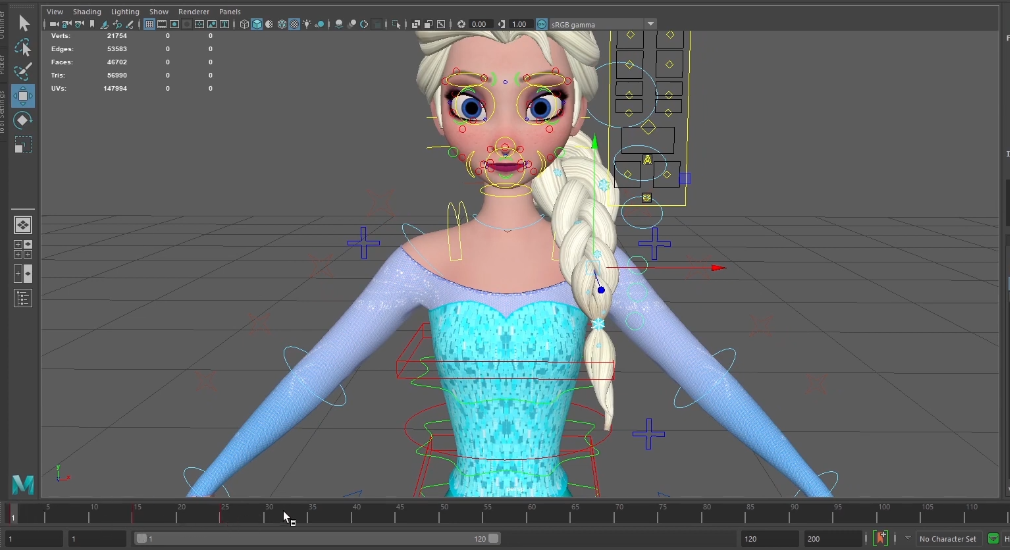The width and height of the screenshot is (1010, 550).
Task: Open the Tool Settings side tab
Action: [3, 111]
